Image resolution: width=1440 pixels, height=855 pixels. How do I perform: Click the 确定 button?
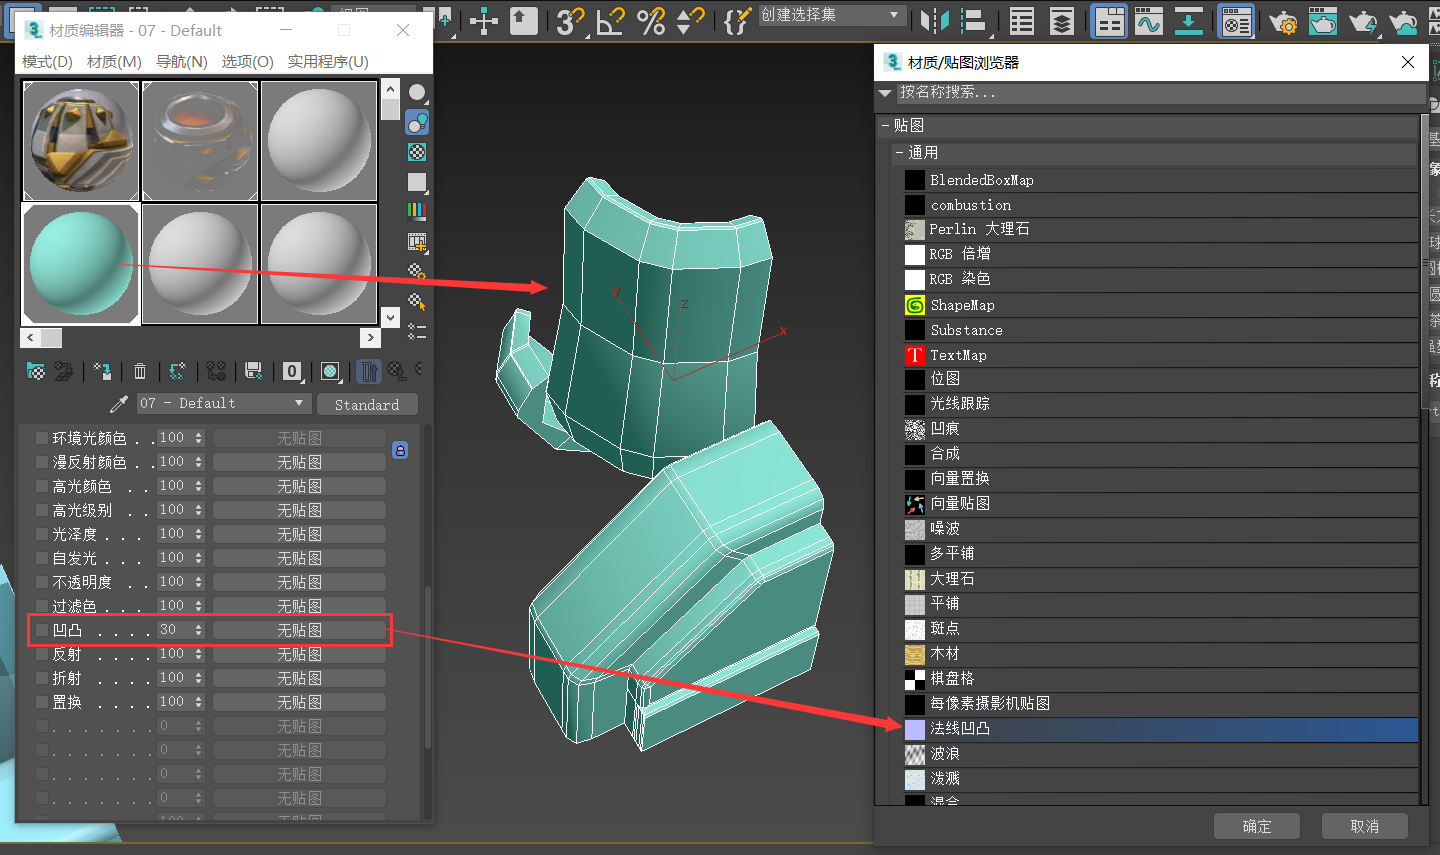(1256, 826)
